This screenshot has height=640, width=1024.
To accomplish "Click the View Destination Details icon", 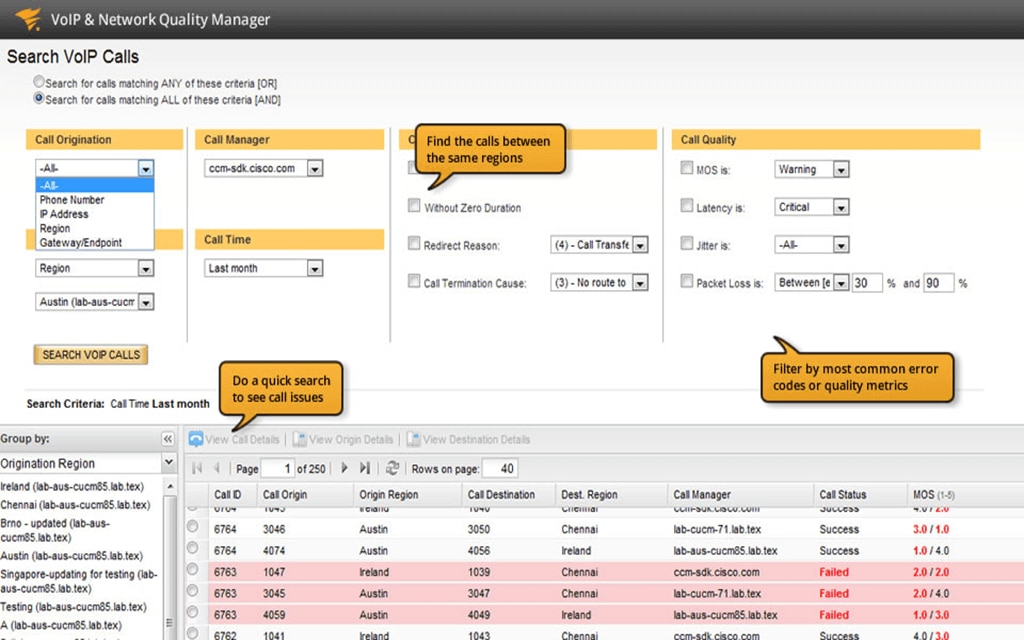I will tap(412, 439).
